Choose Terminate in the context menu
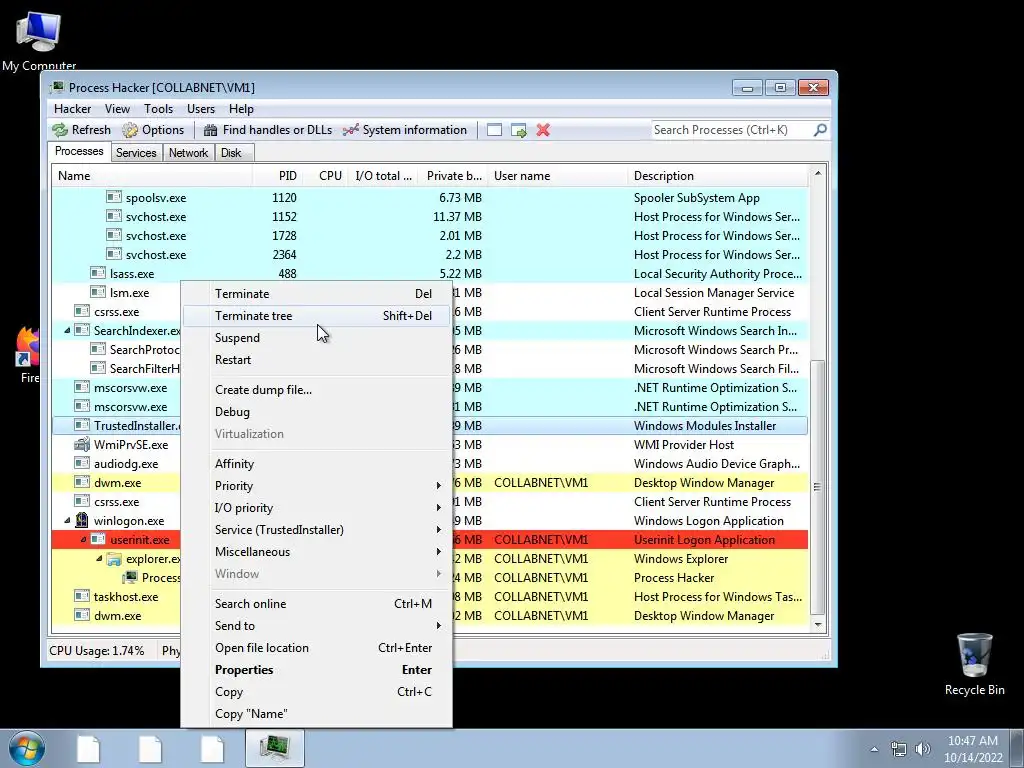This screenshot has width=1024, height=768. tap(316, 294)
